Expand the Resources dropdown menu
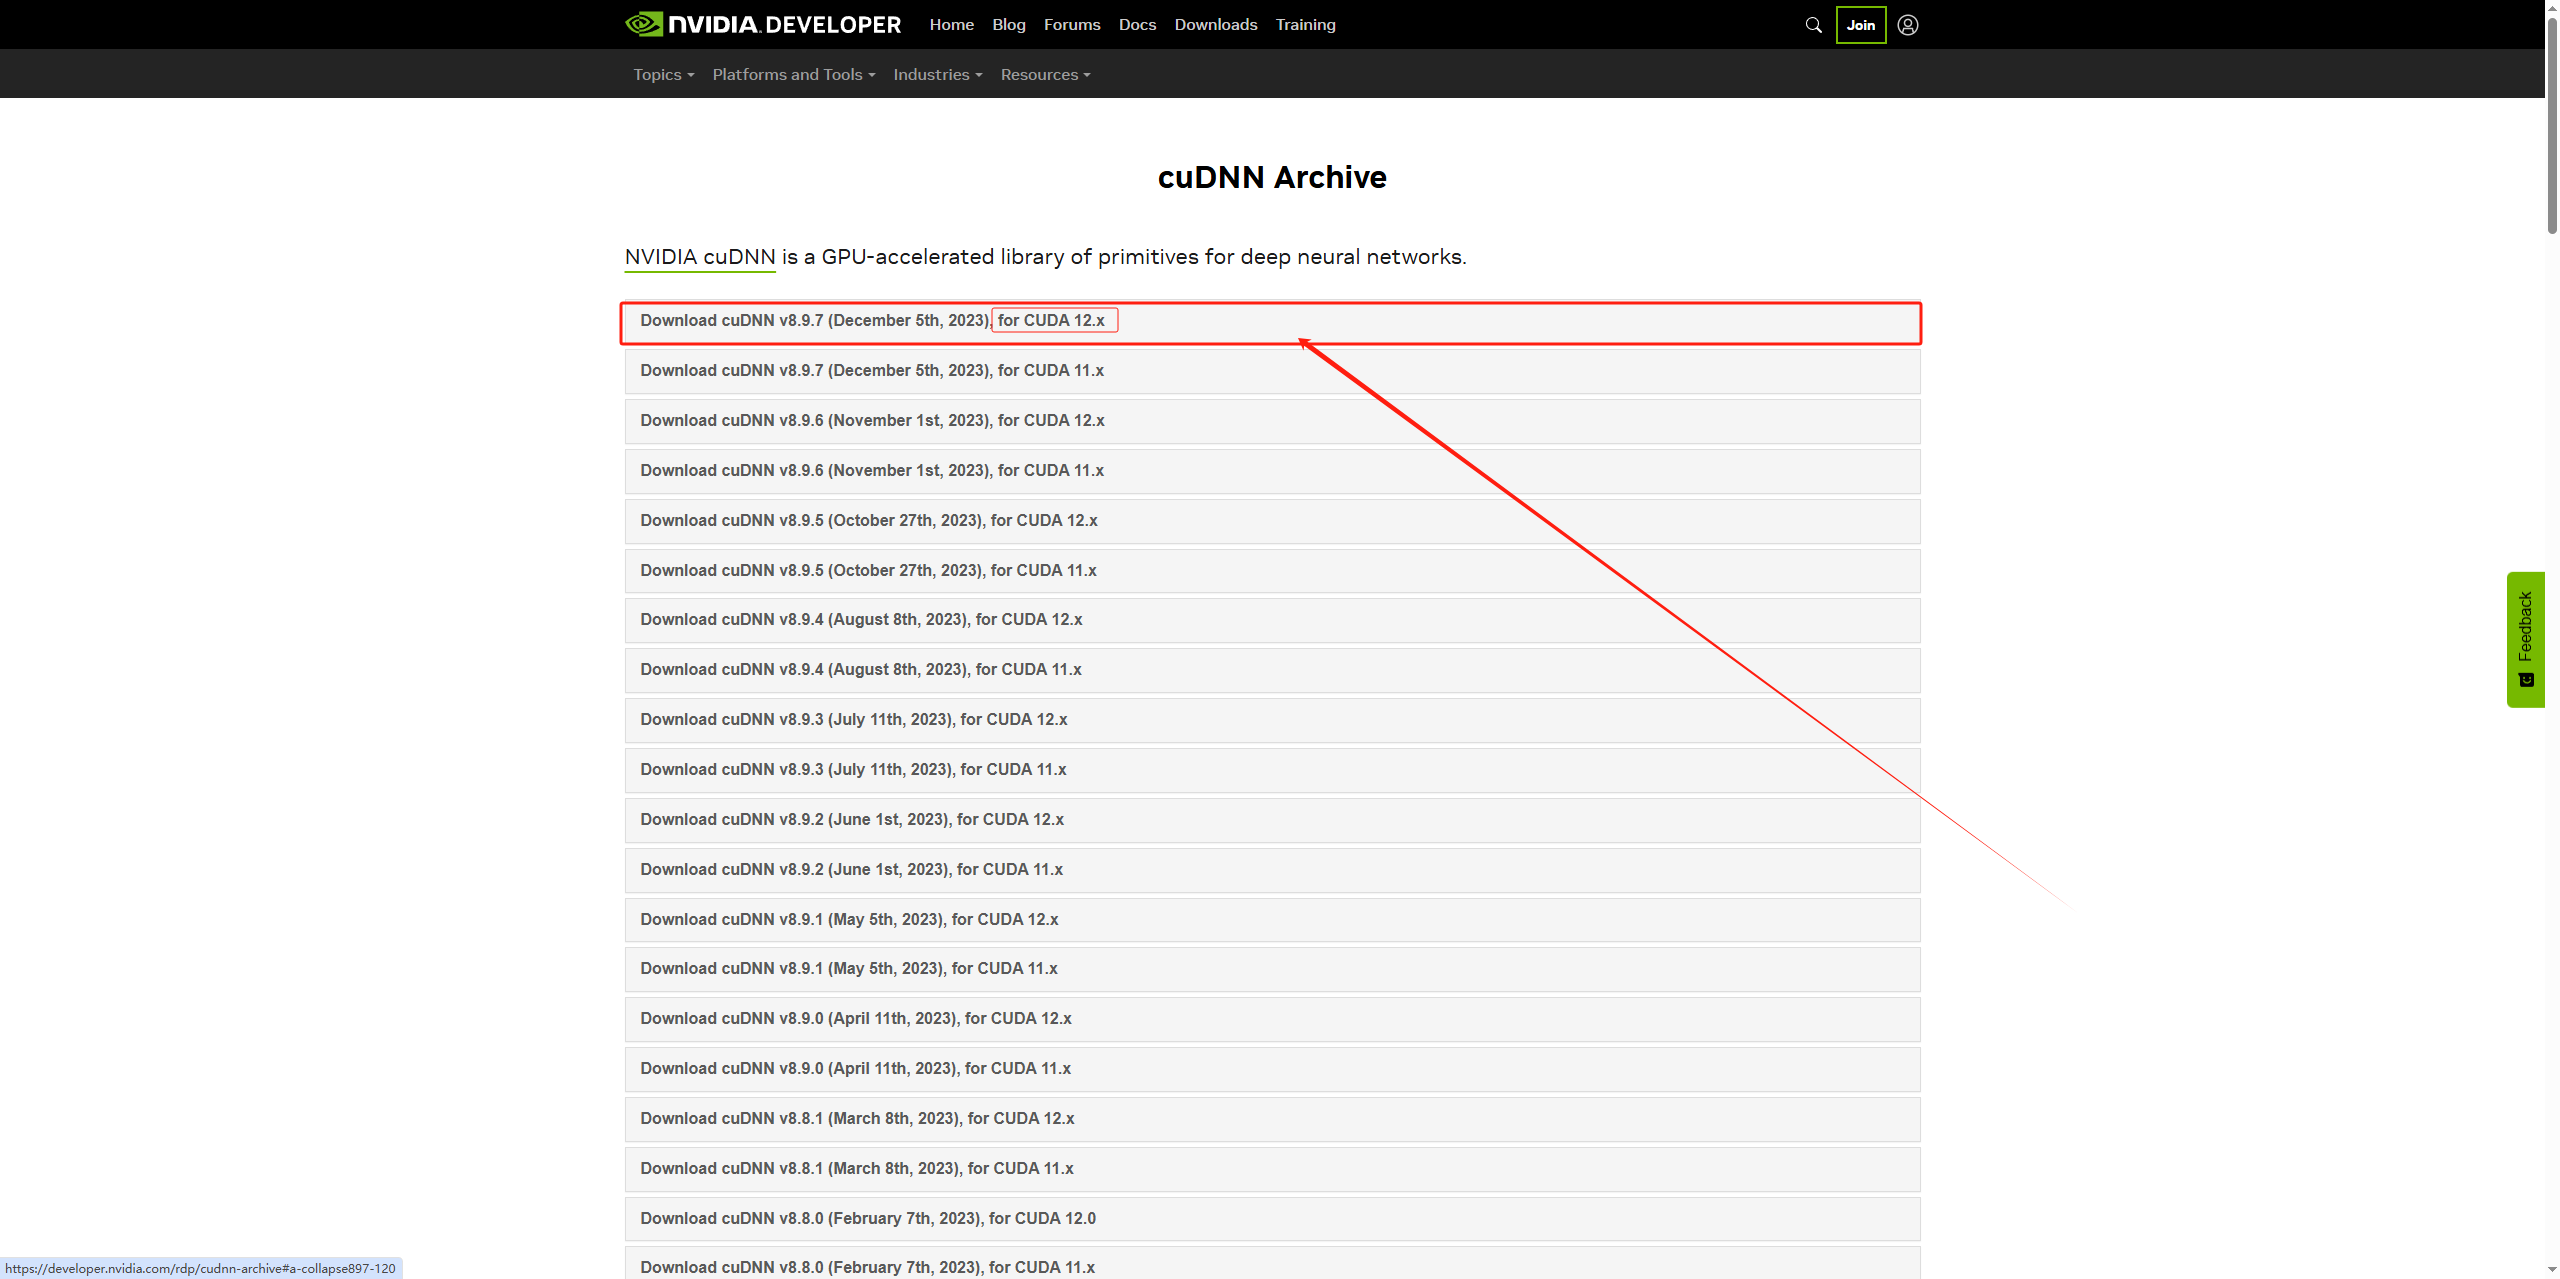 pyautogui.click(x=1045, y=74)
